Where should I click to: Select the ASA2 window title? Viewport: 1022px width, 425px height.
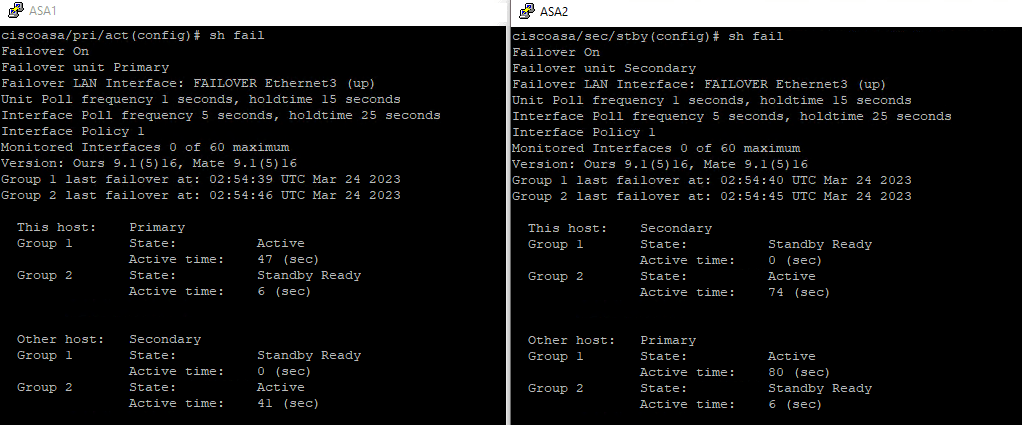click(555, 12)
